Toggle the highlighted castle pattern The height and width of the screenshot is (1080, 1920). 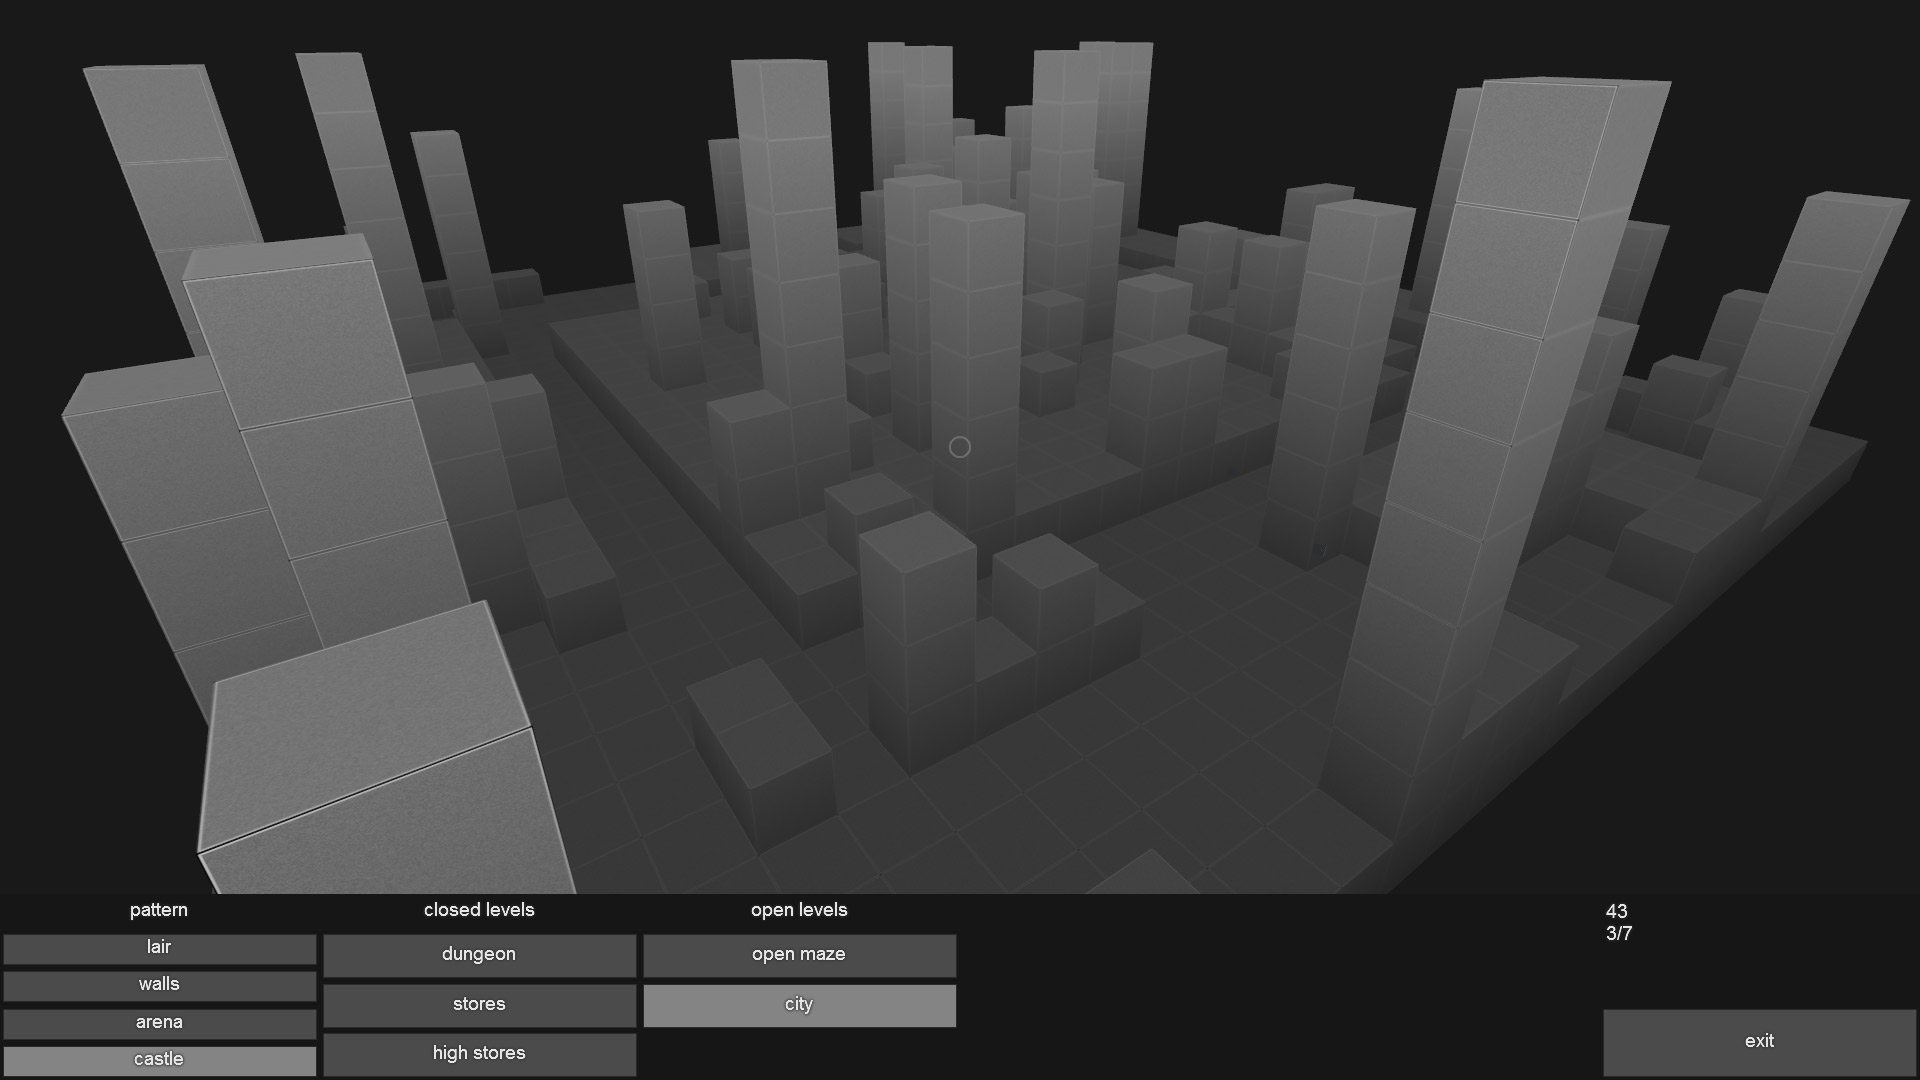tap(159, 1060)
